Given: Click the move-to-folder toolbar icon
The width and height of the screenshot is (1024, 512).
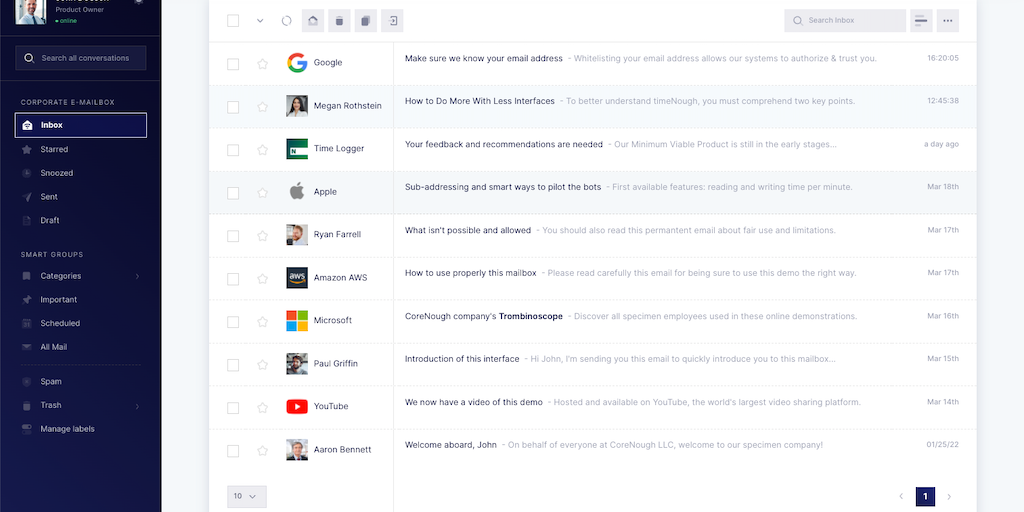Looking at the screenshot, I should click(x=392, y=21).
